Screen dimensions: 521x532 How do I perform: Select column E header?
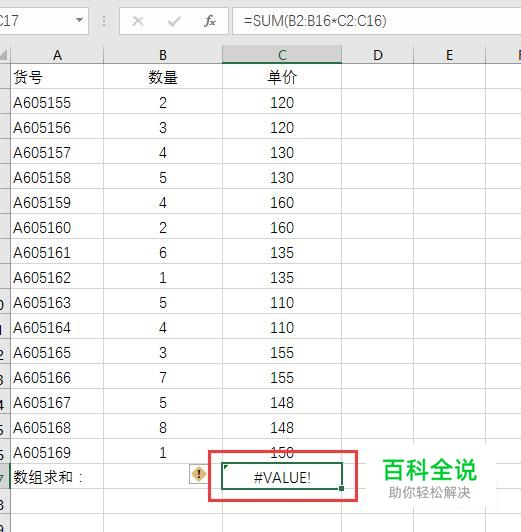(449, 55)
